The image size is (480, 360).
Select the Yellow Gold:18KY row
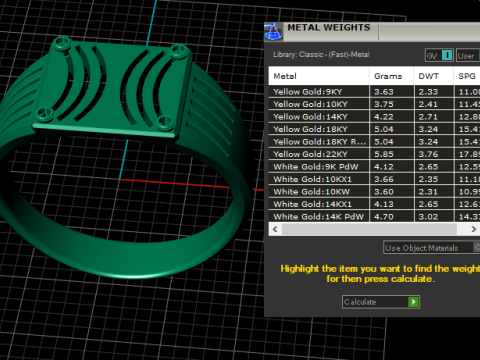(x=374, y=129)
